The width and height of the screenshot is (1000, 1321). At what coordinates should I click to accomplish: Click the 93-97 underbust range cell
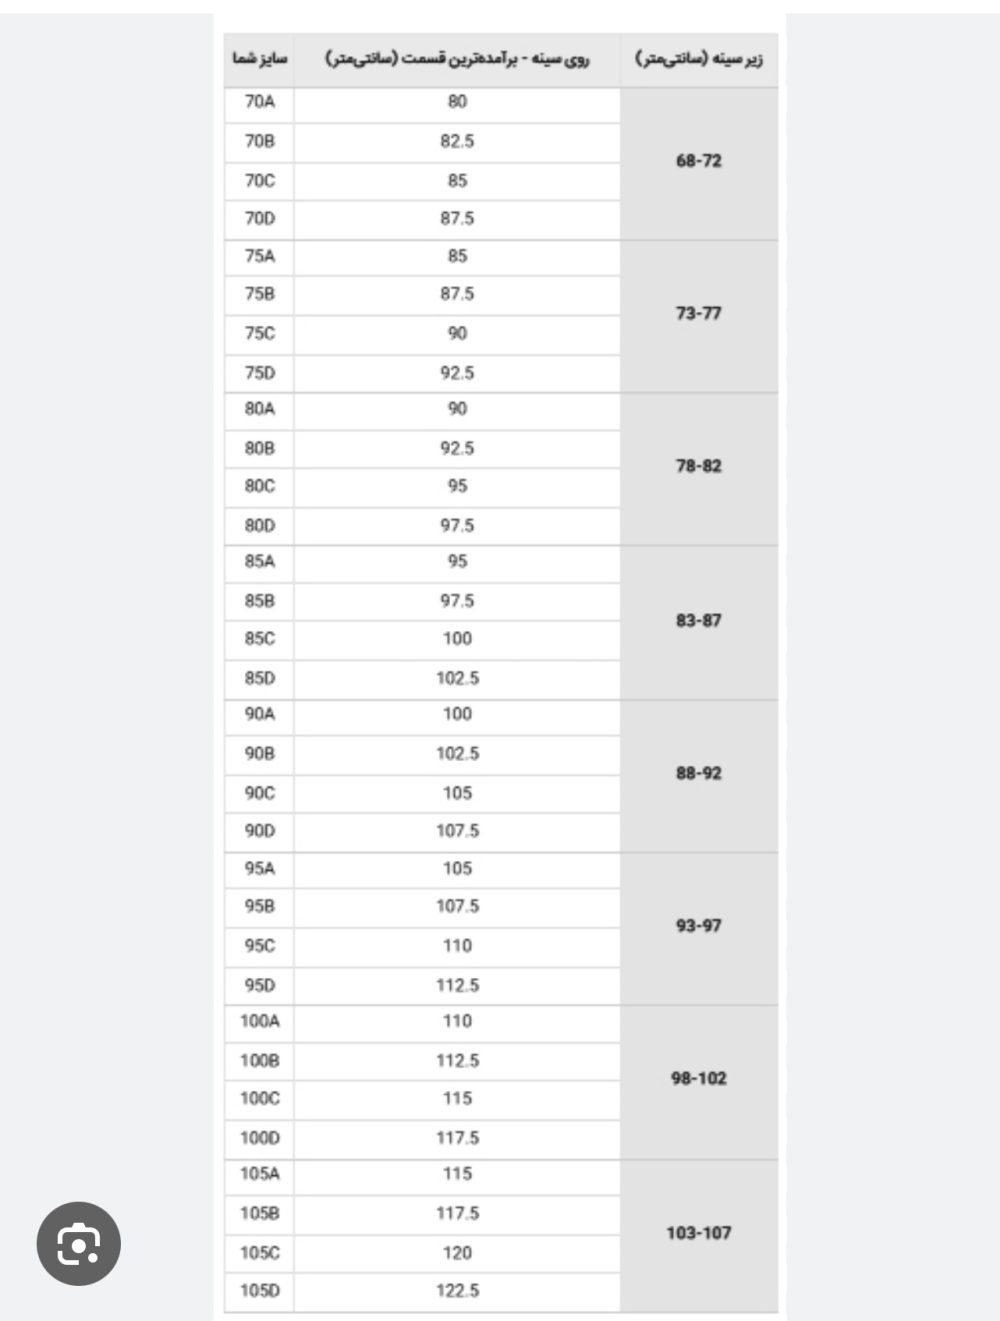tap(698, 928)
